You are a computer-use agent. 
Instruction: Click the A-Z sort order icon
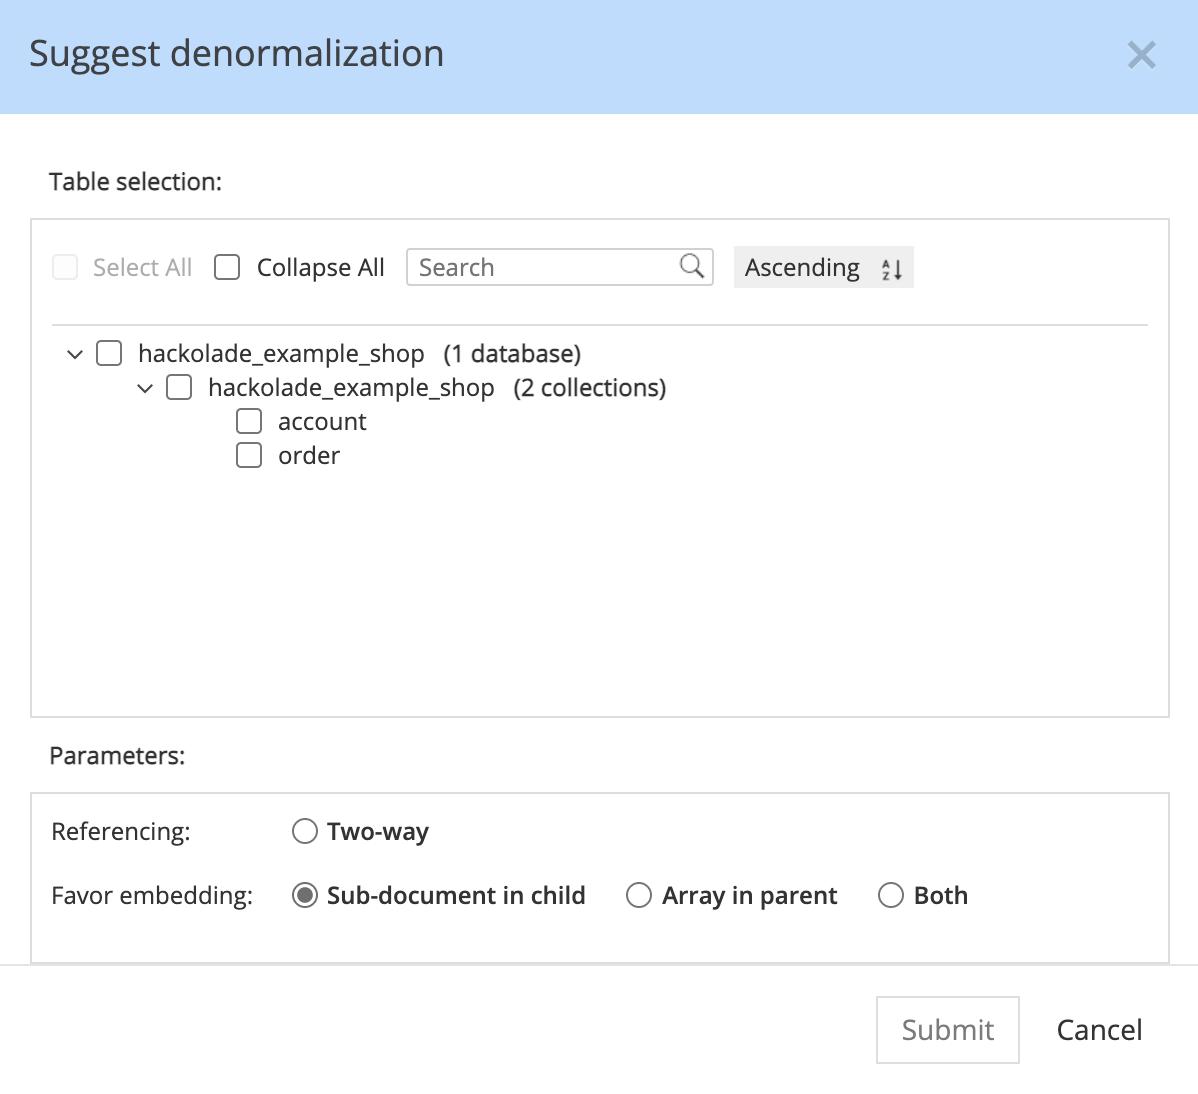coord(891,268)
